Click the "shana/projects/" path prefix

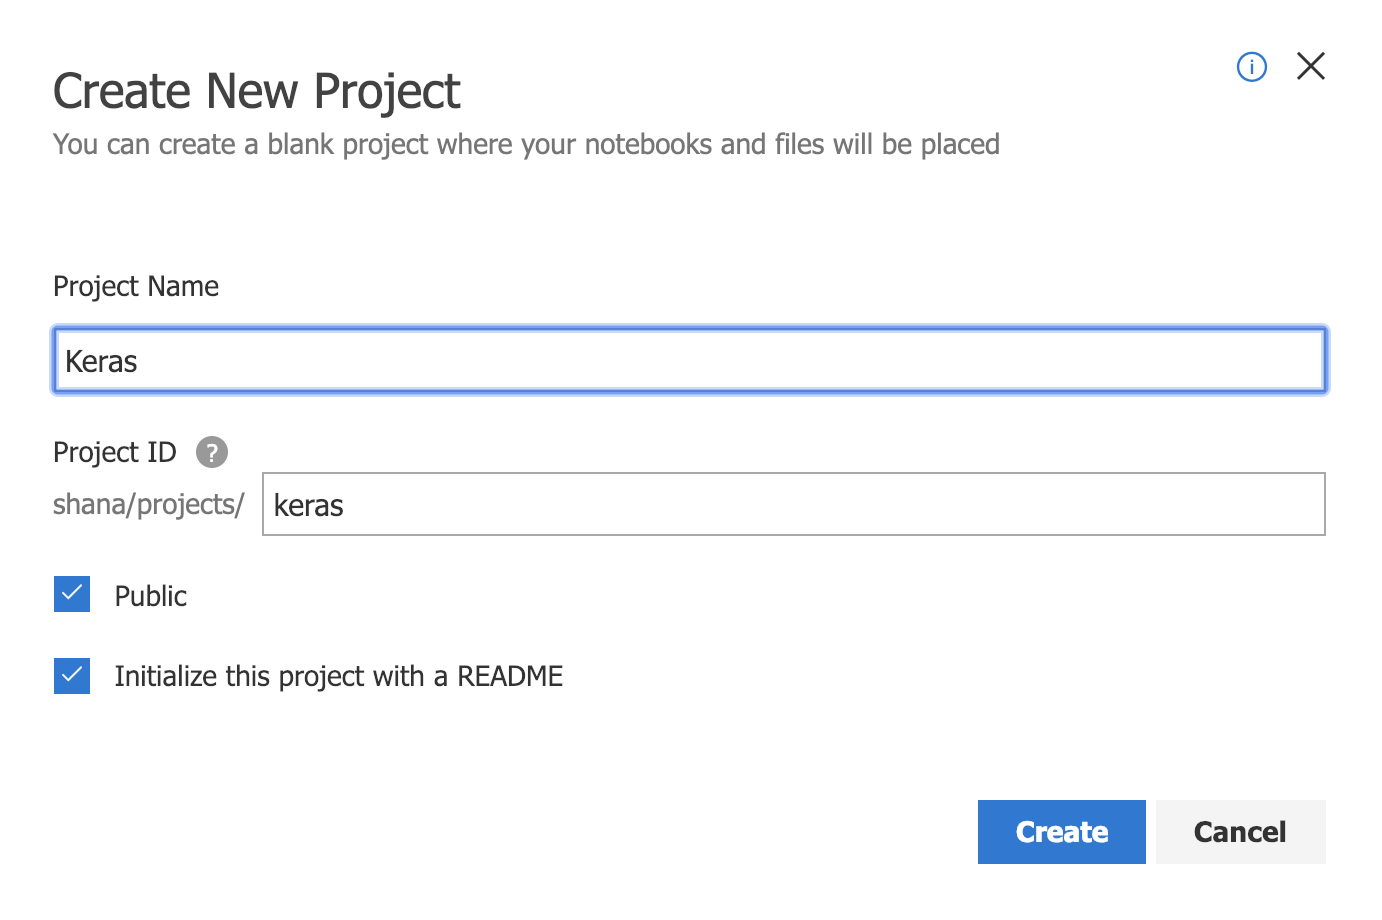point(148,504)
